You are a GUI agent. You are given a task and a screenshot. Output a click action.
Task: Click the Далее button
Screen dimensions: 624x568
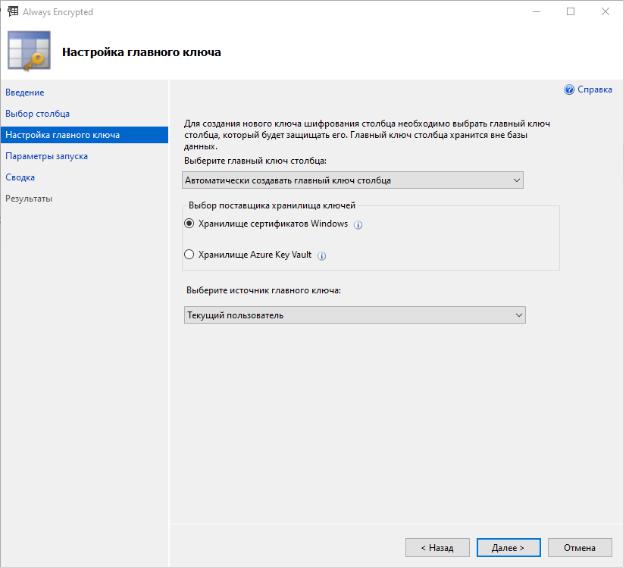coord(509,548)
